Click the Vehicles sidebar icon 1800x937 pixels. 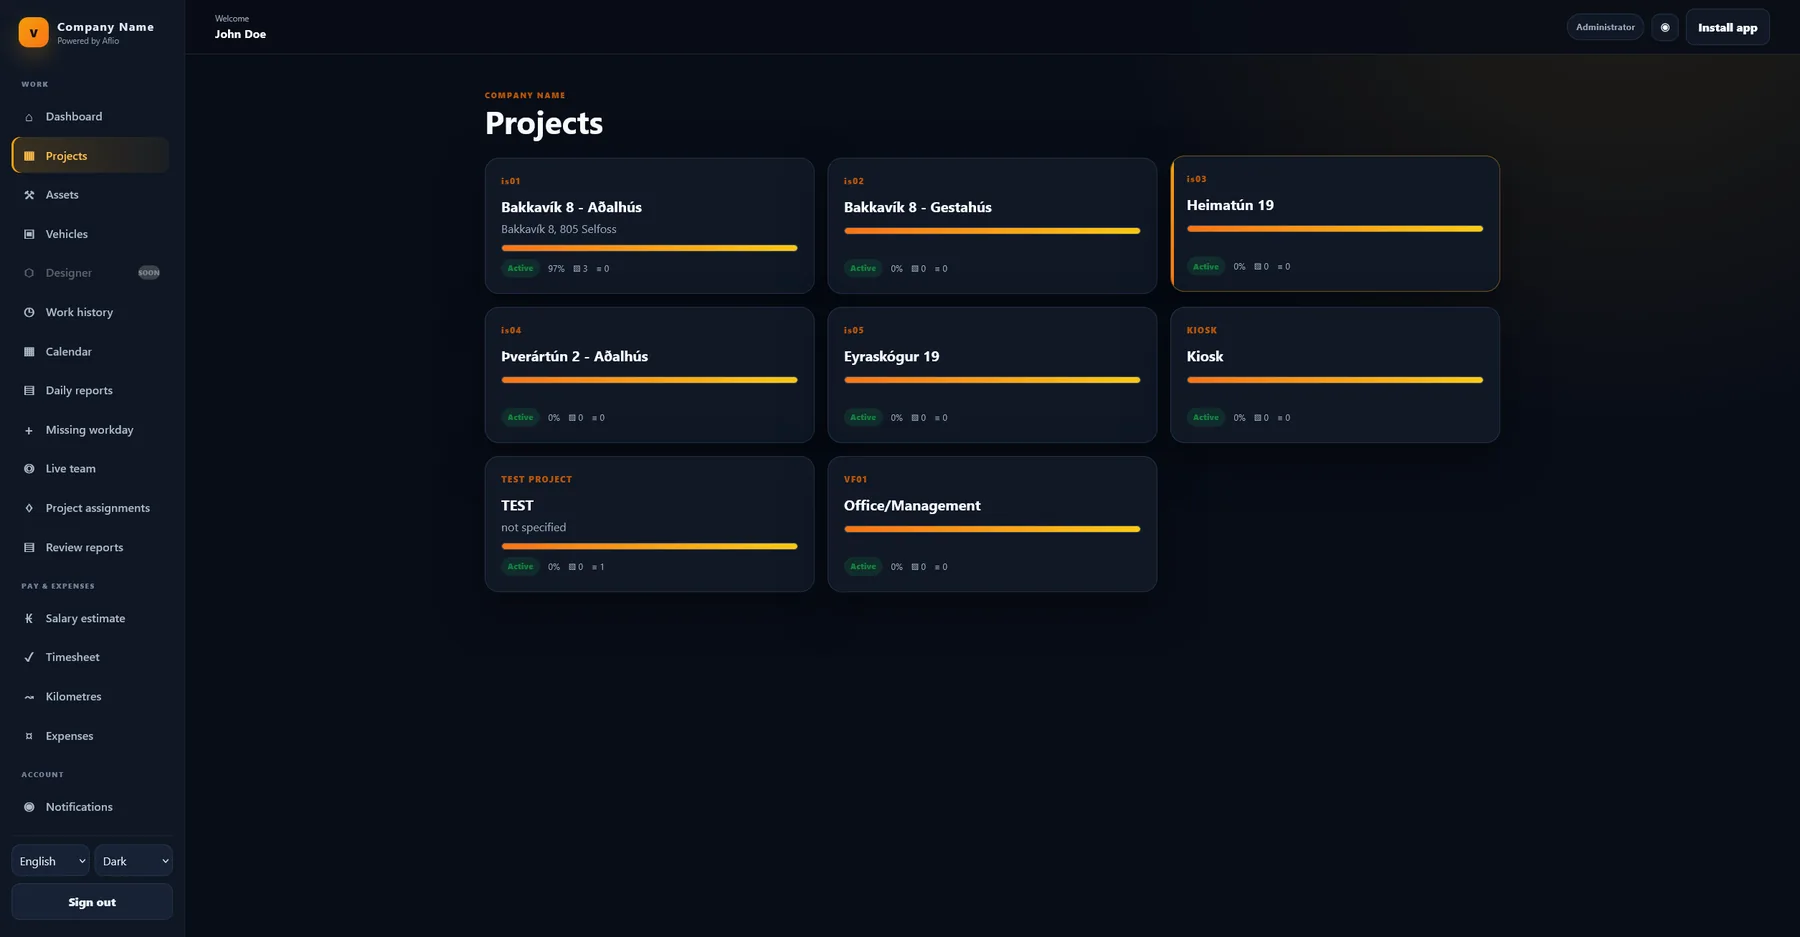pyautogui.click(x=29, y=234)
